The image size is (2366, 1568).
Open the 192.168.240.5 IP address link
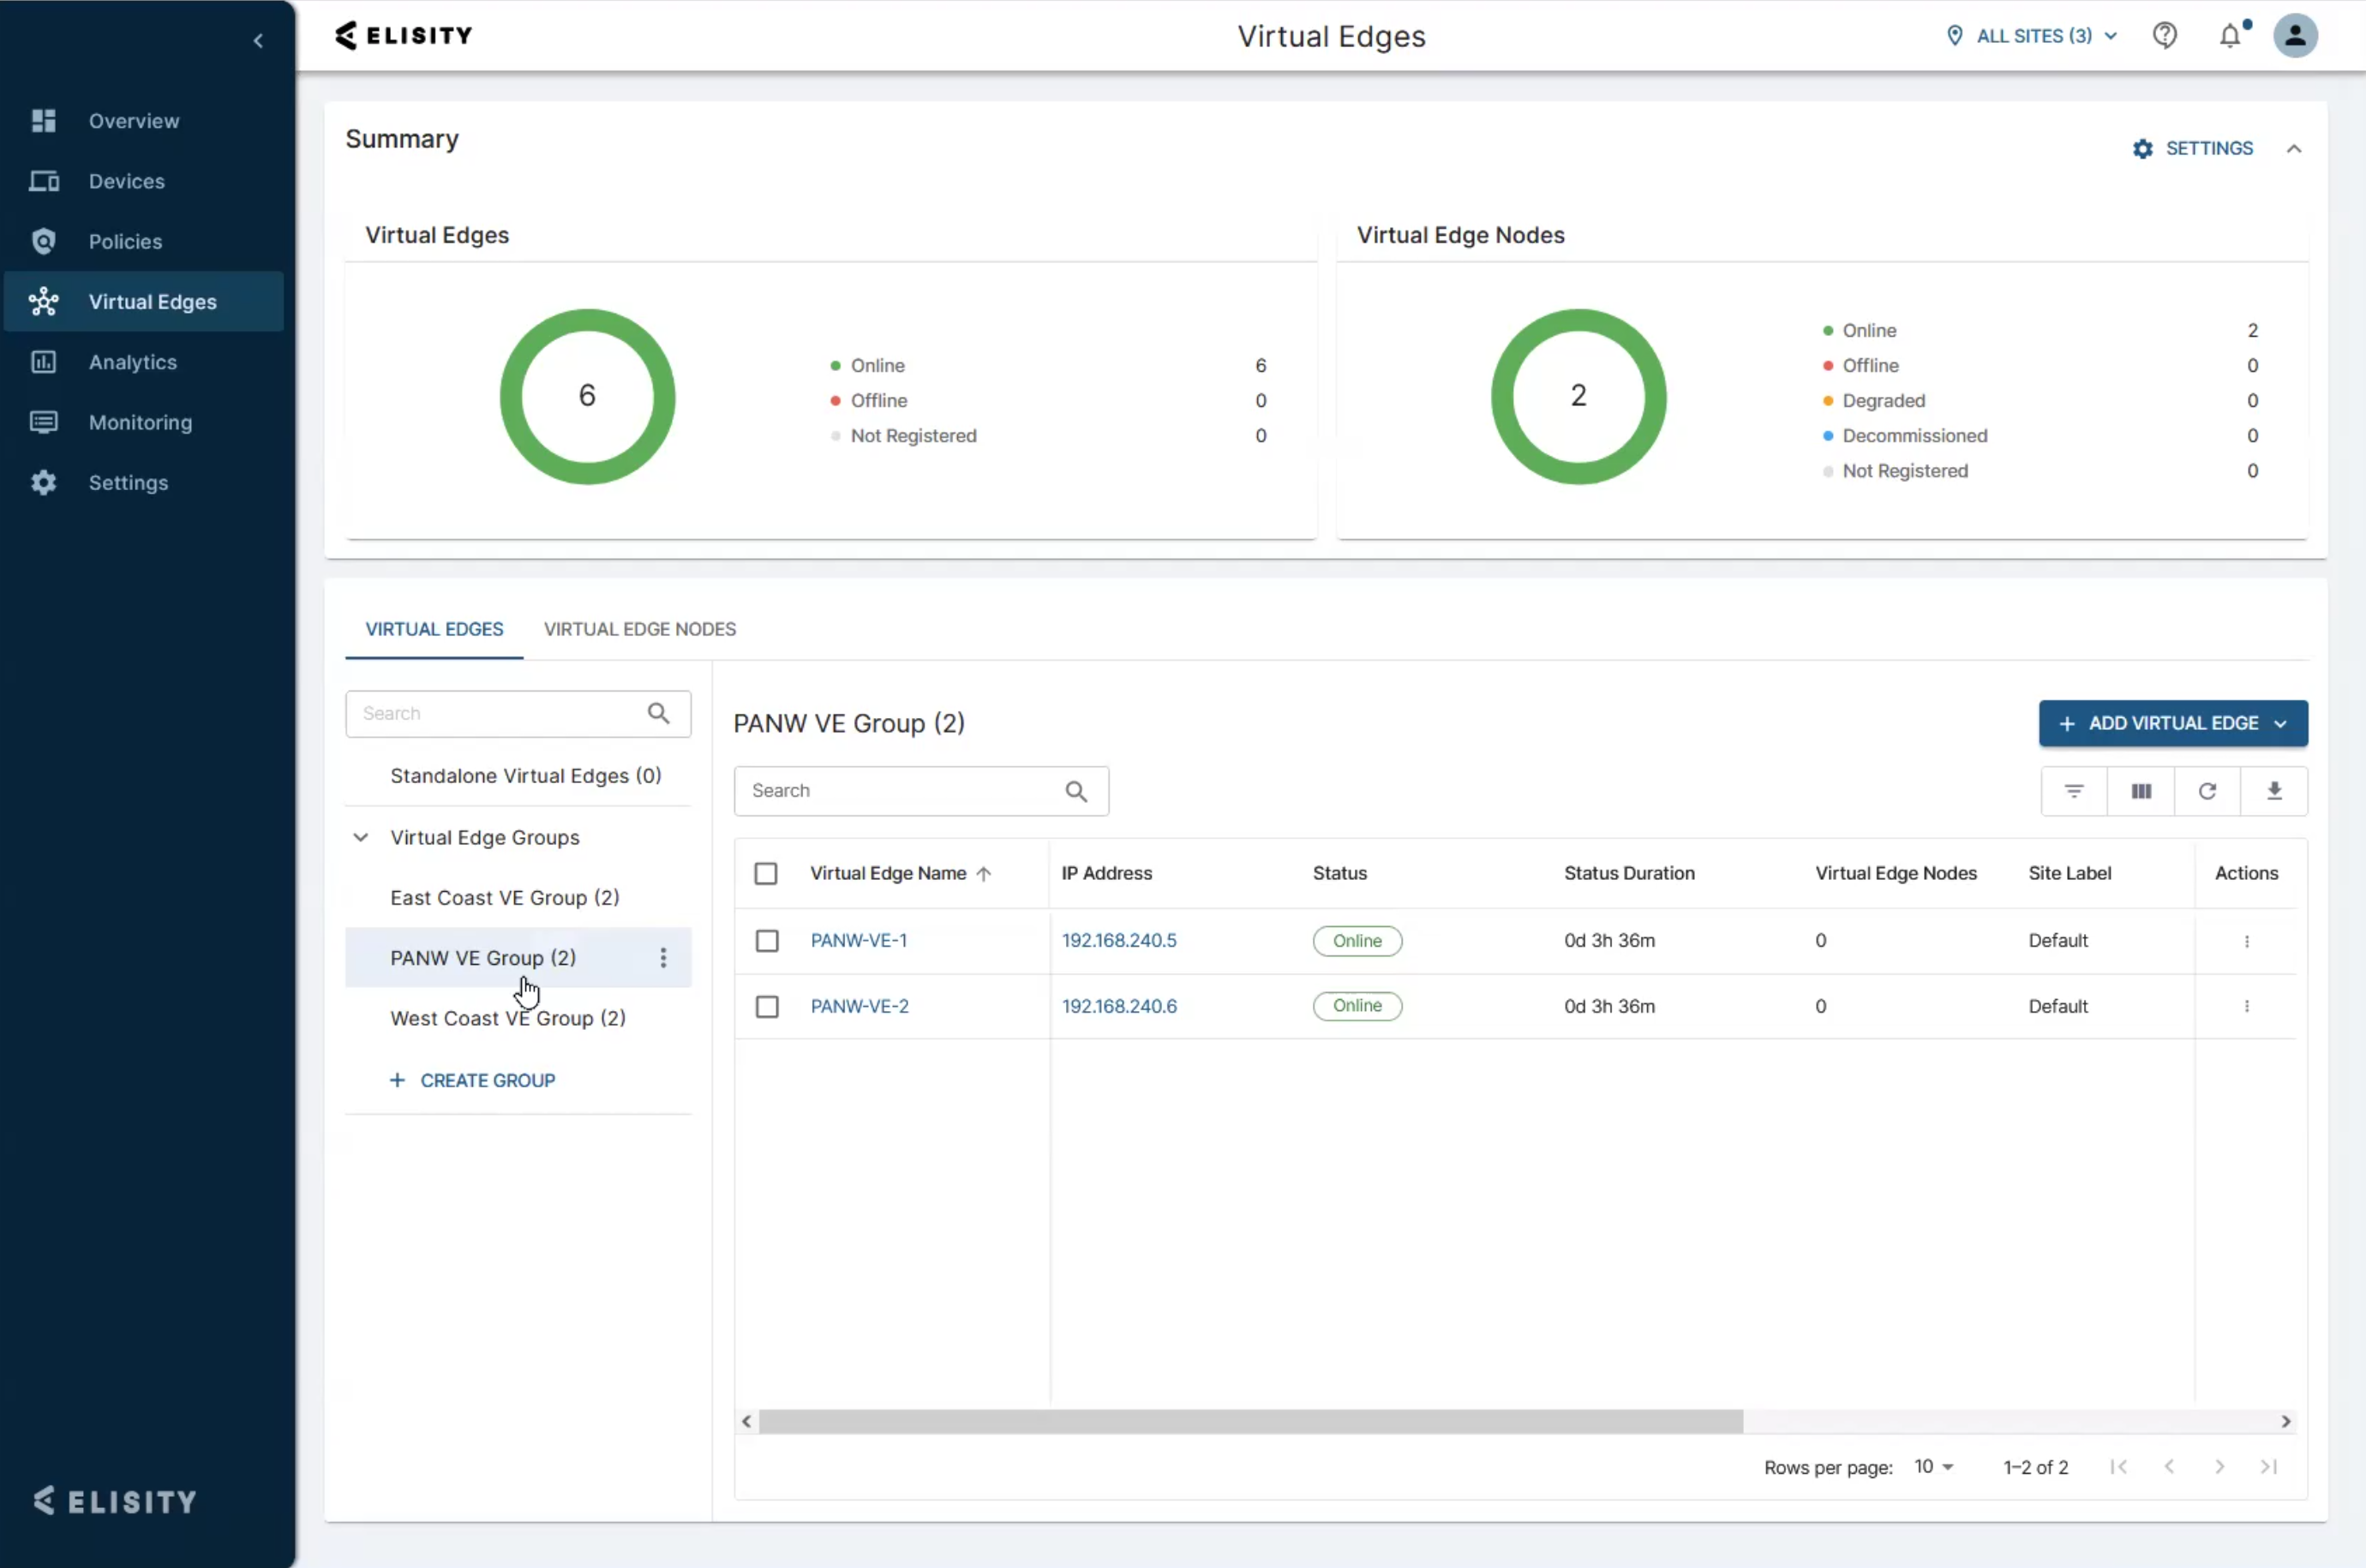(1119, 940)
